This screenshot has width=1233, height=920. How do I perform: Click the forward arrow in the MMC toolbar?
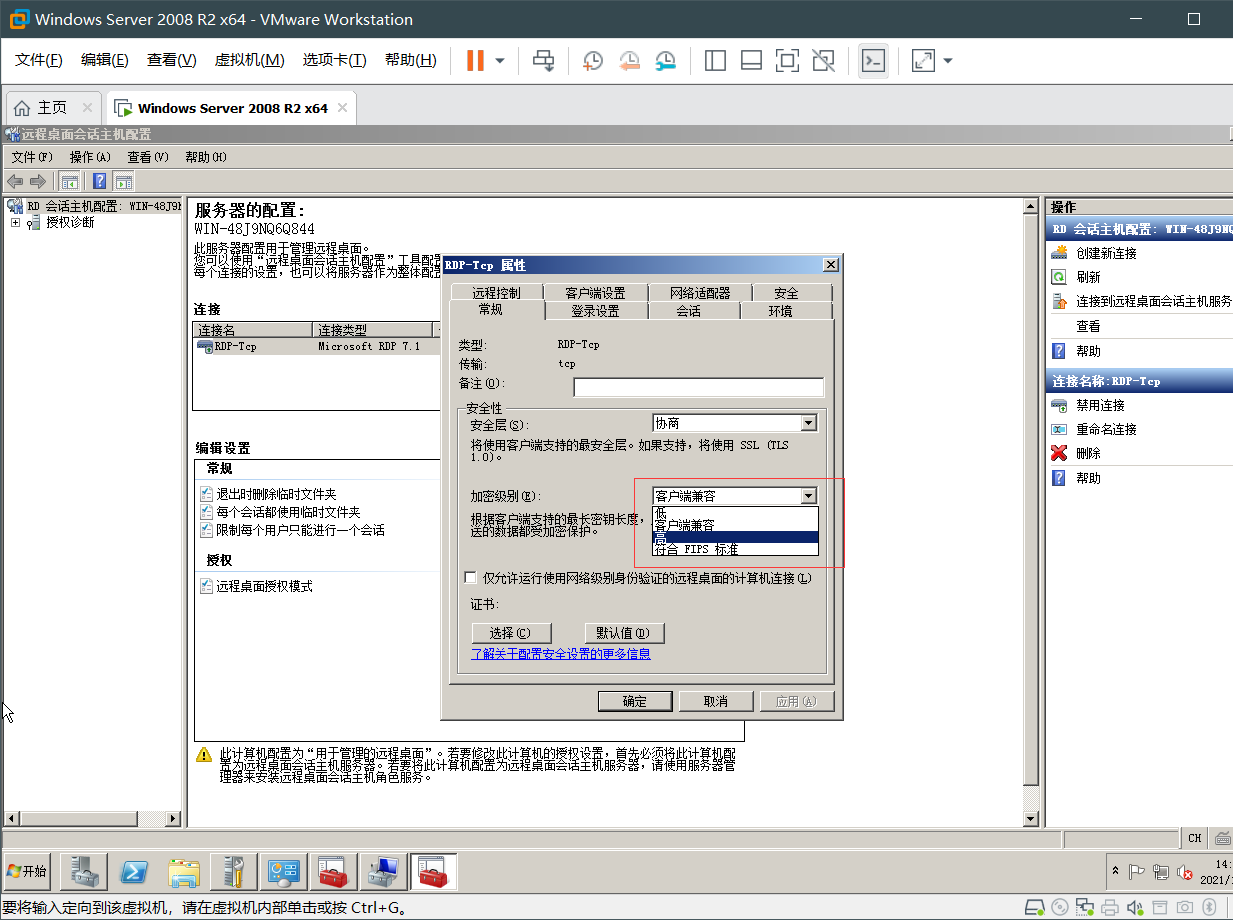pyautogui.click(x=38, y=181)
